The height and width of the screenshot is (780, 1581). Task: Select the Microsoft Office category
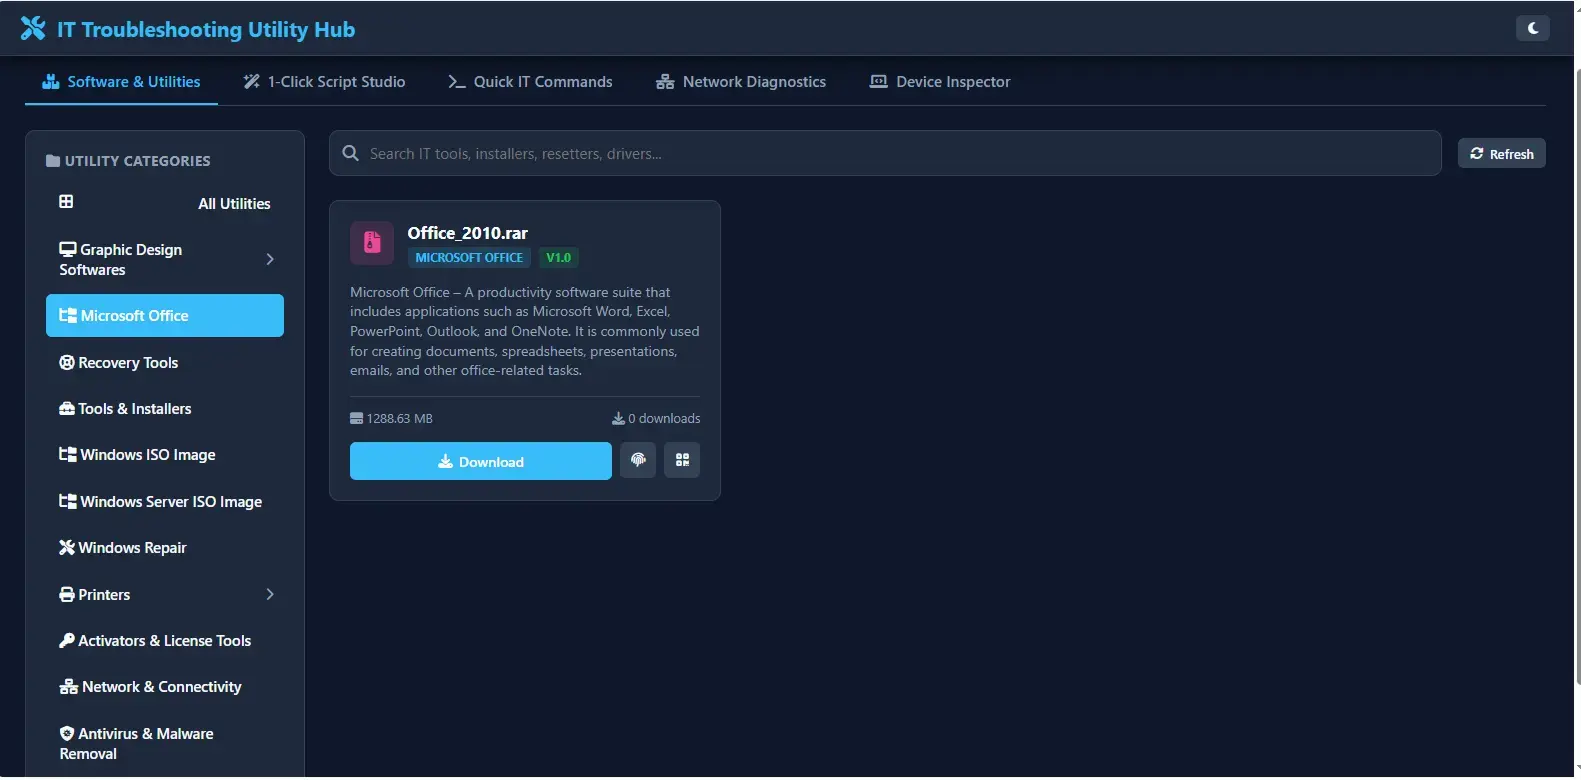pyautogui.click(x=165, y=315)
